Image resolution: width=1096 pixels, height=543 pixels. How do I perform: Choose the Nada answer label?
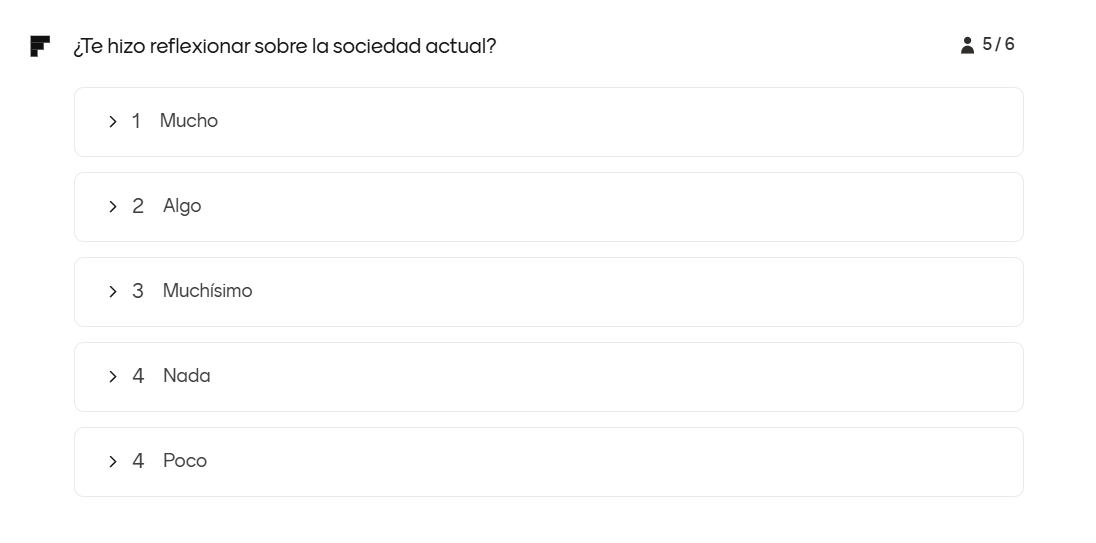[186, 376]
